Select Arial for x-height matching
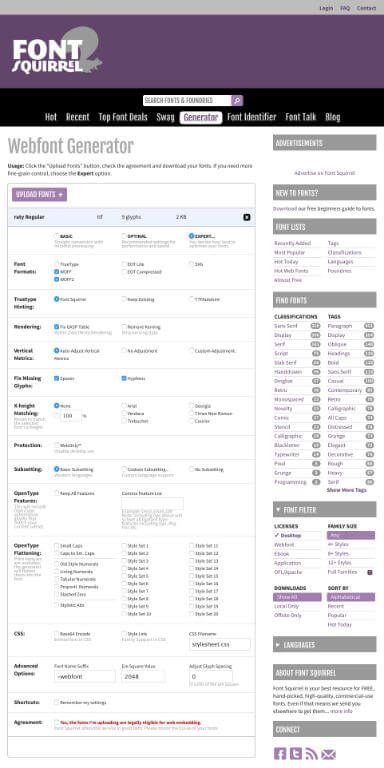384x768 pixels. click(x=124, y=406)
